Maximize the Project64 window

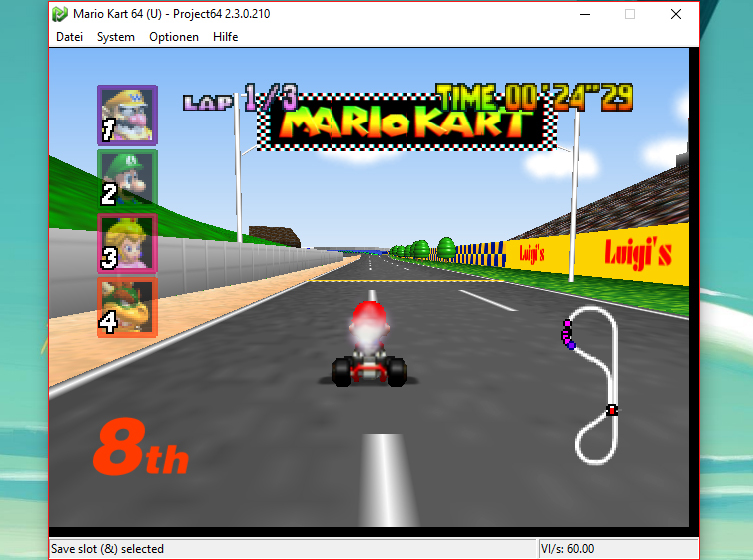(630, 14)
